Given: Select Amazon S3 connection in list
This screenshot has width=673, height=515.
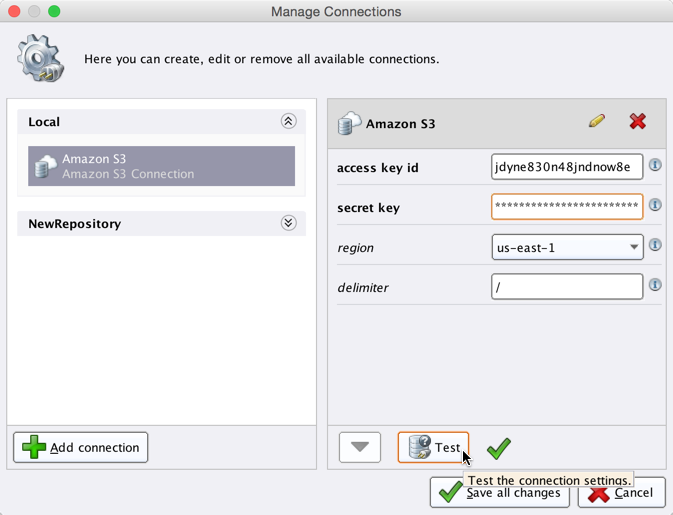Looking at the screenshot, I should click(x=161, y=166).
